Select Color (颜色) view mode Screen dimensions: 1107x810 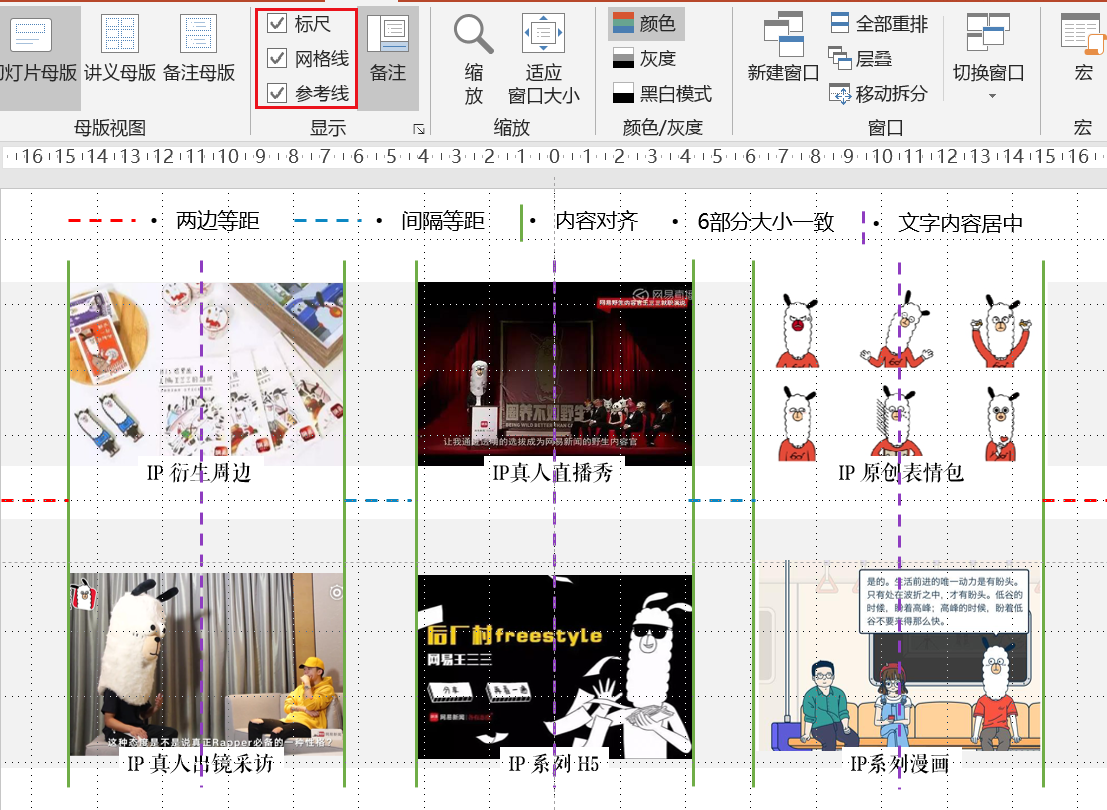(x=645, y=24)
